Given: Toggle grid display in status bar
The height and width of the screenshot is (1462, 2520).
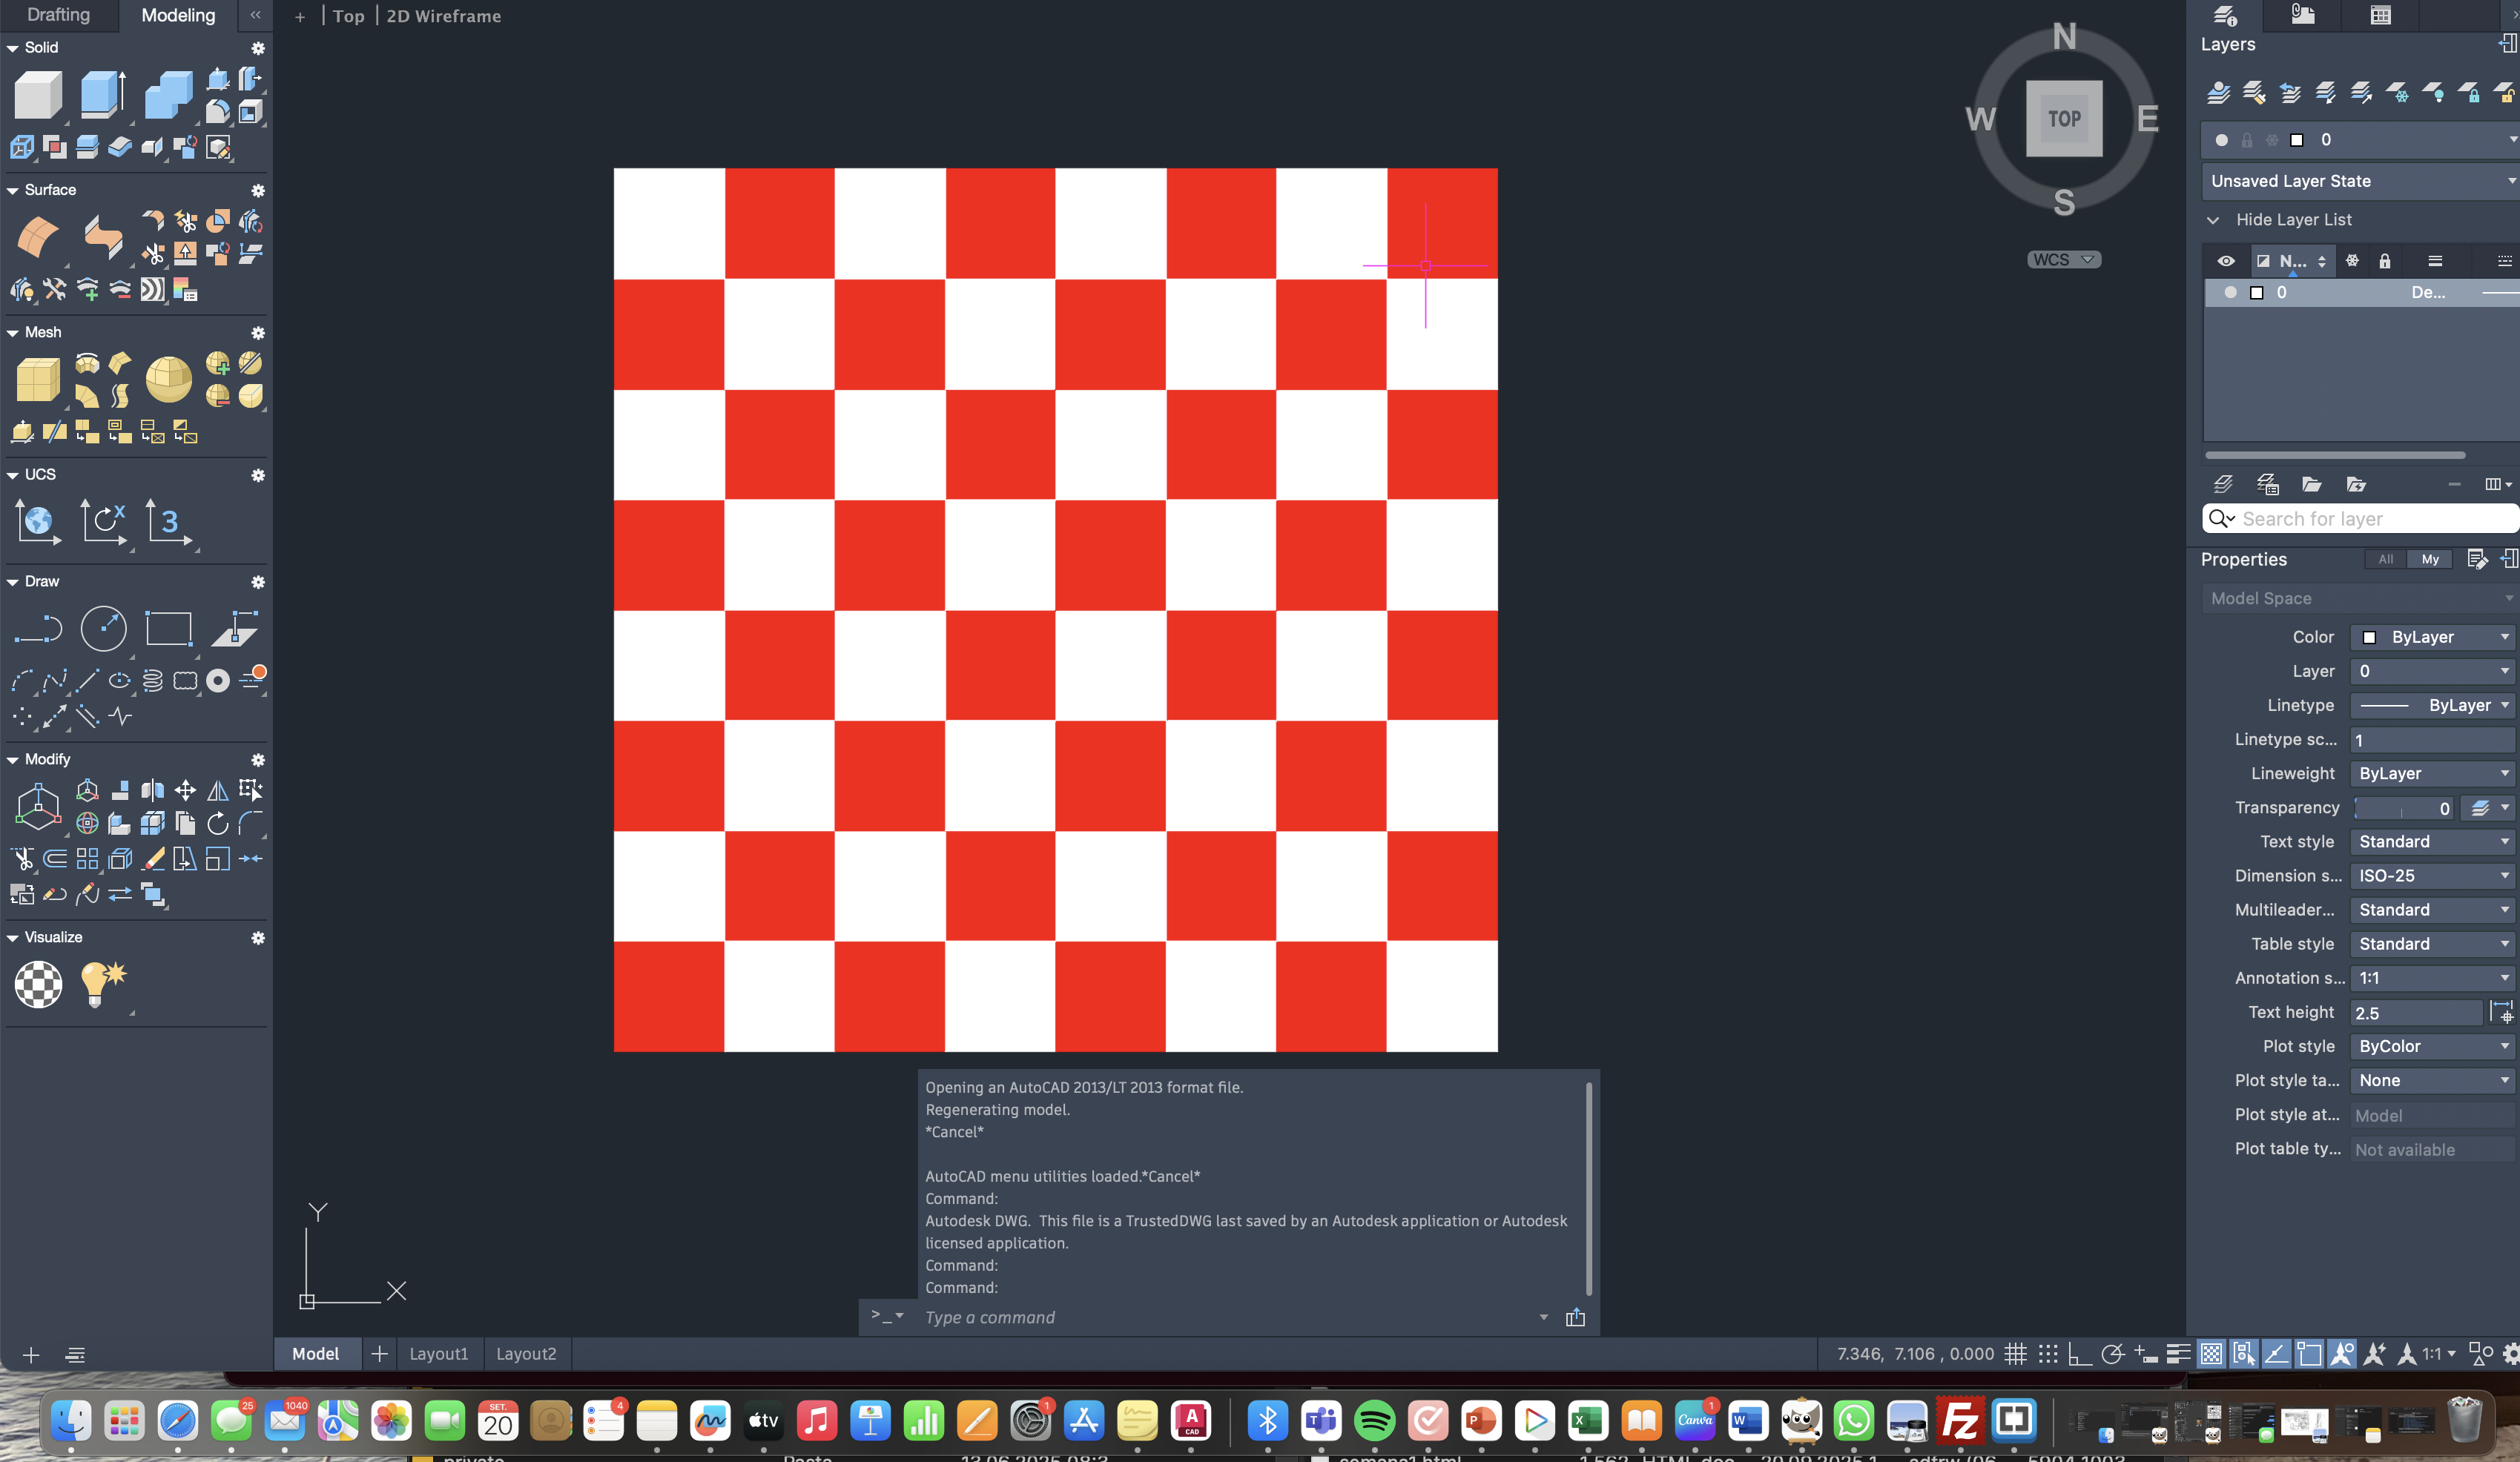Looking at the screenshot, I should click(x=2015, y=1354).
